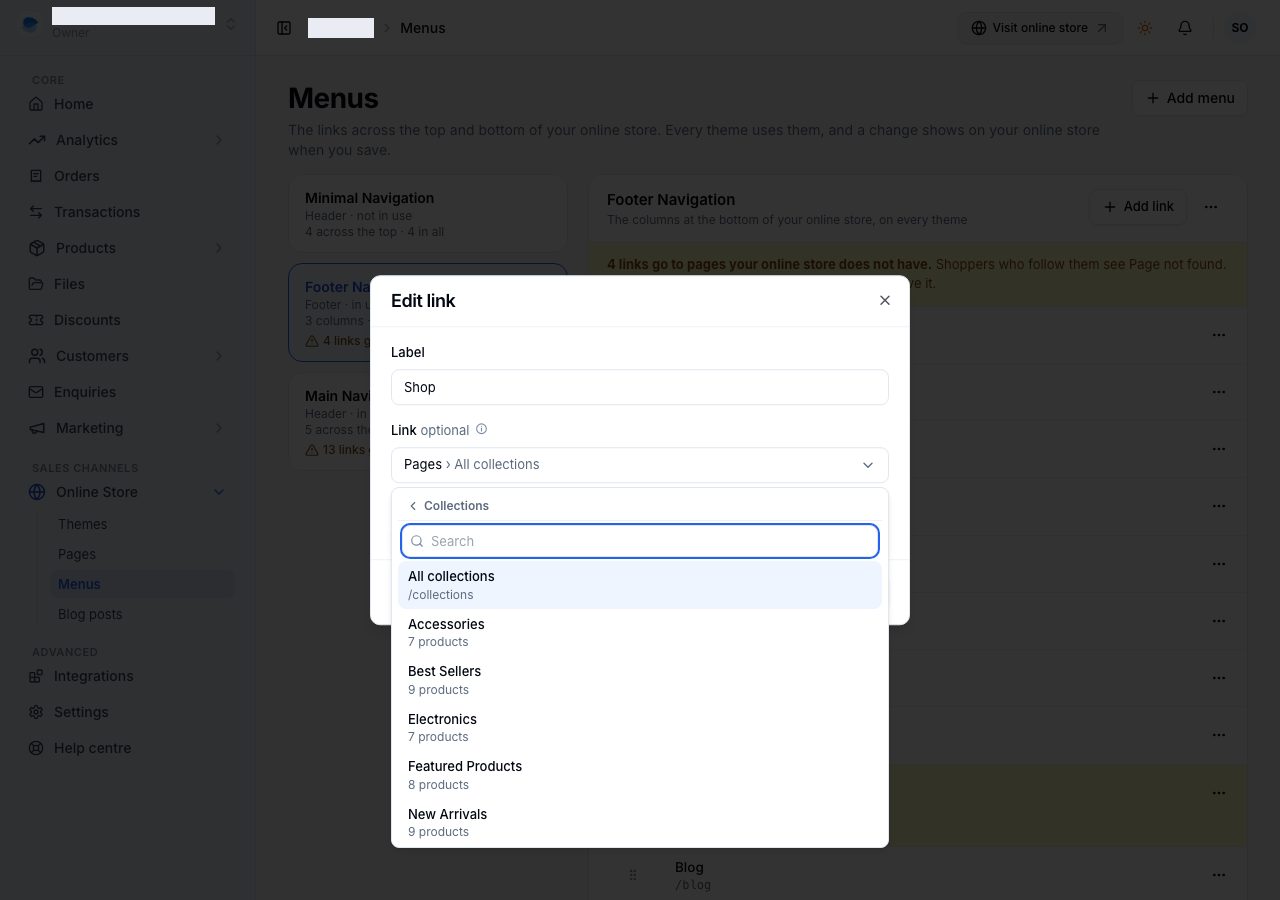Close the Edit link dialog

pos(884,300)
